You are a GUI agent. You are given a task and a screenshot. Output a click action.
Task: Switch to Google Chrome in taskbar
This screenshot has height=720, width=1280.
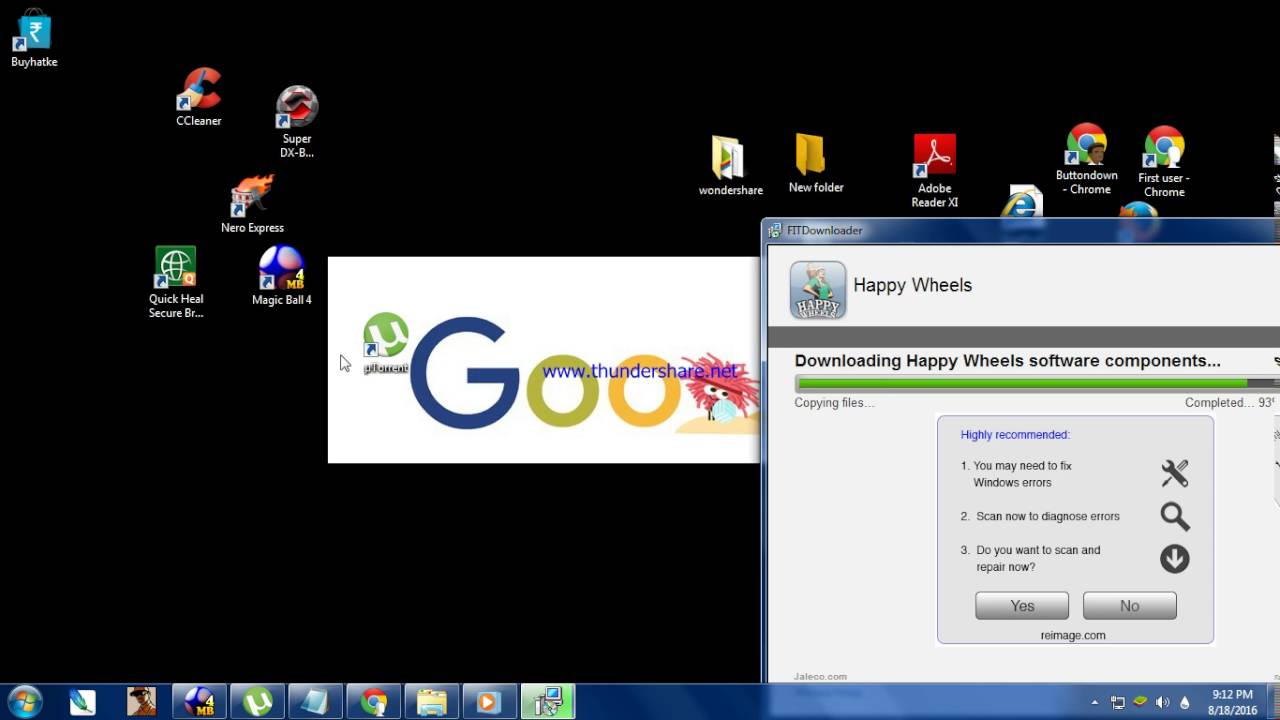point(374,702)
